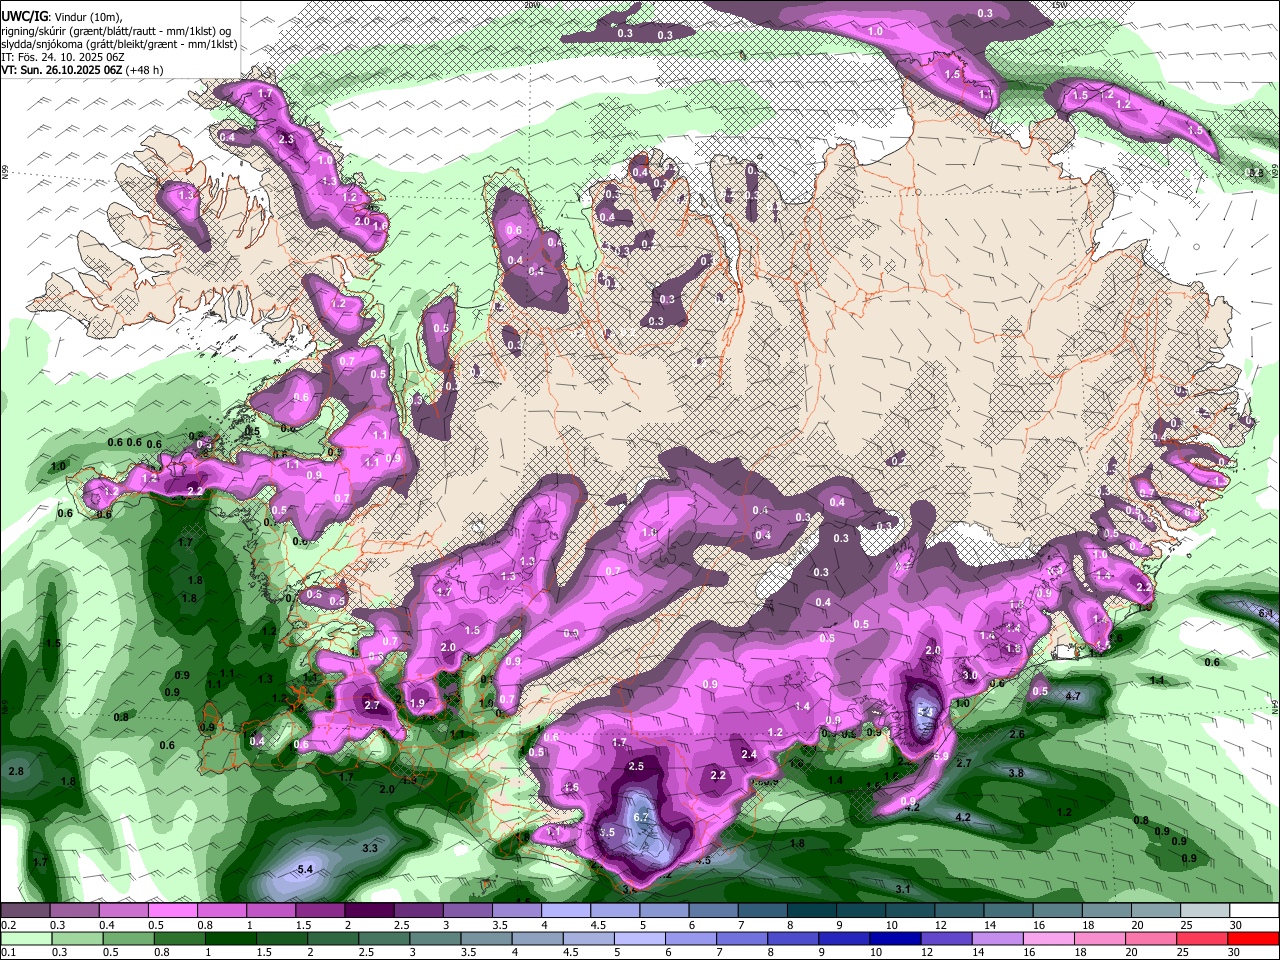Click the sleet/snow legend swatch for 0.2–0.3 mm
Viewport: 1280px width, 960px height.
click(x=25, y=911)
